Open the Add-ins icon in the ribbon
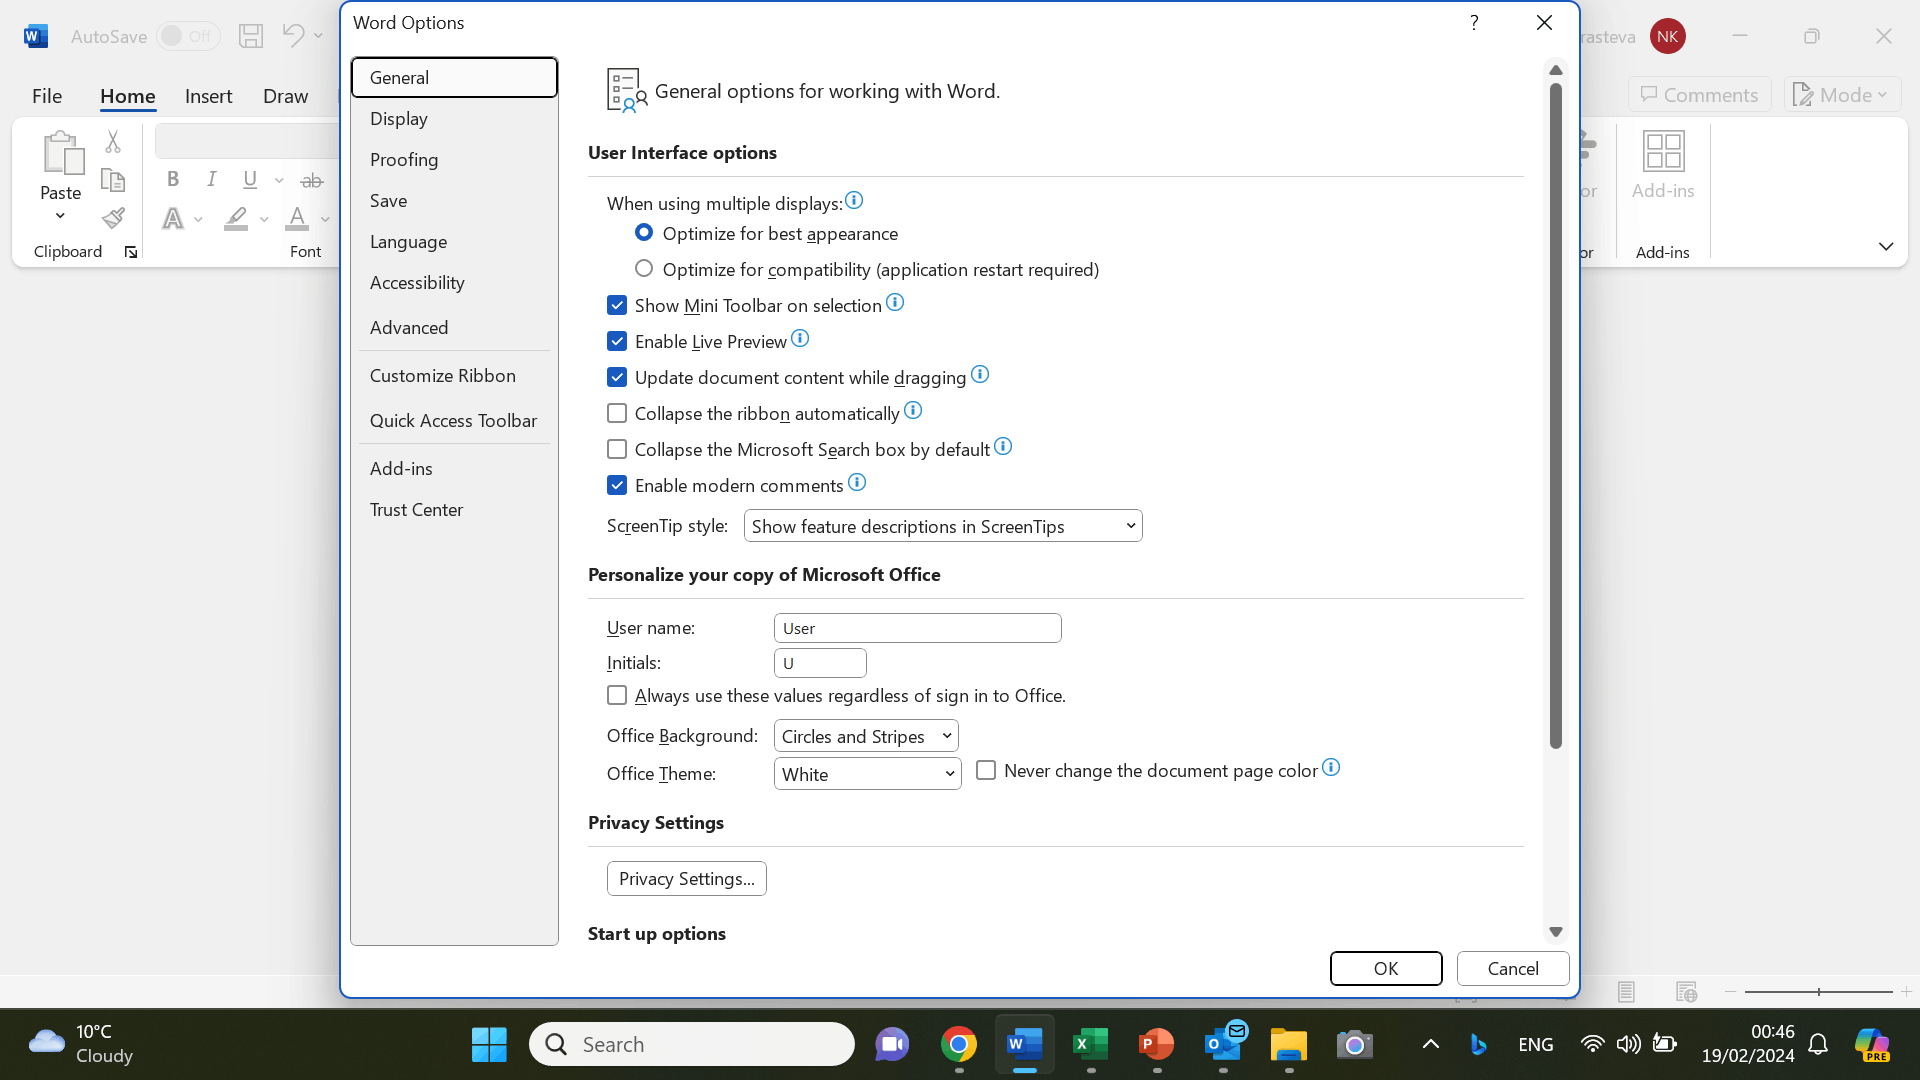This screenshot has width=1920, height=1080. (x=1663, y=165)
